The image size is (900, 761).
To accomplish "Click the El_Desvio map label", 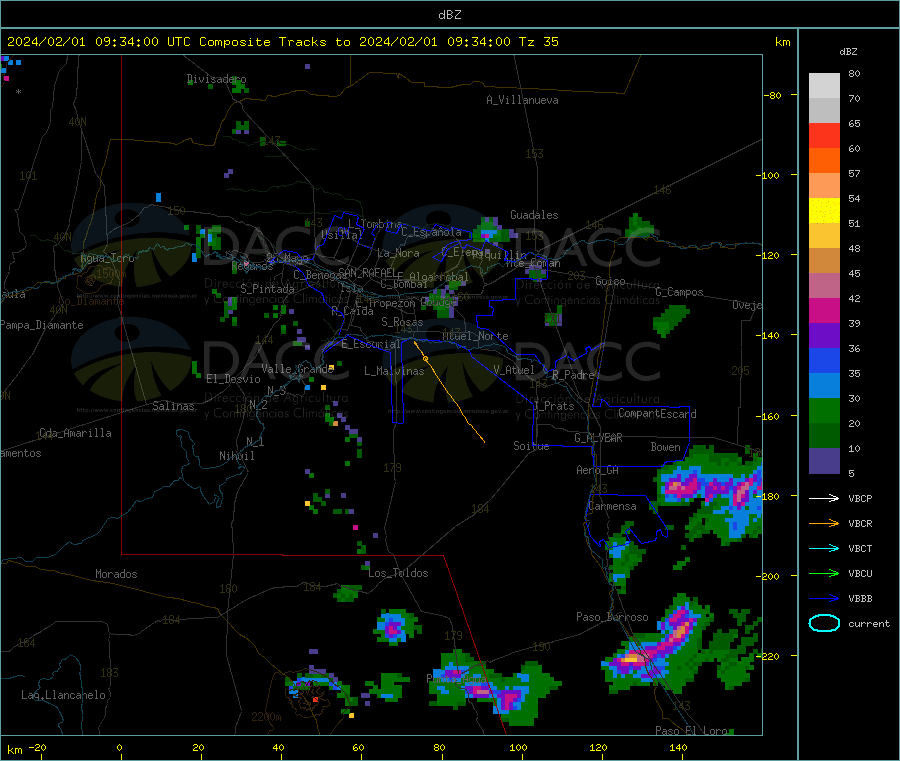I will 233,379.
